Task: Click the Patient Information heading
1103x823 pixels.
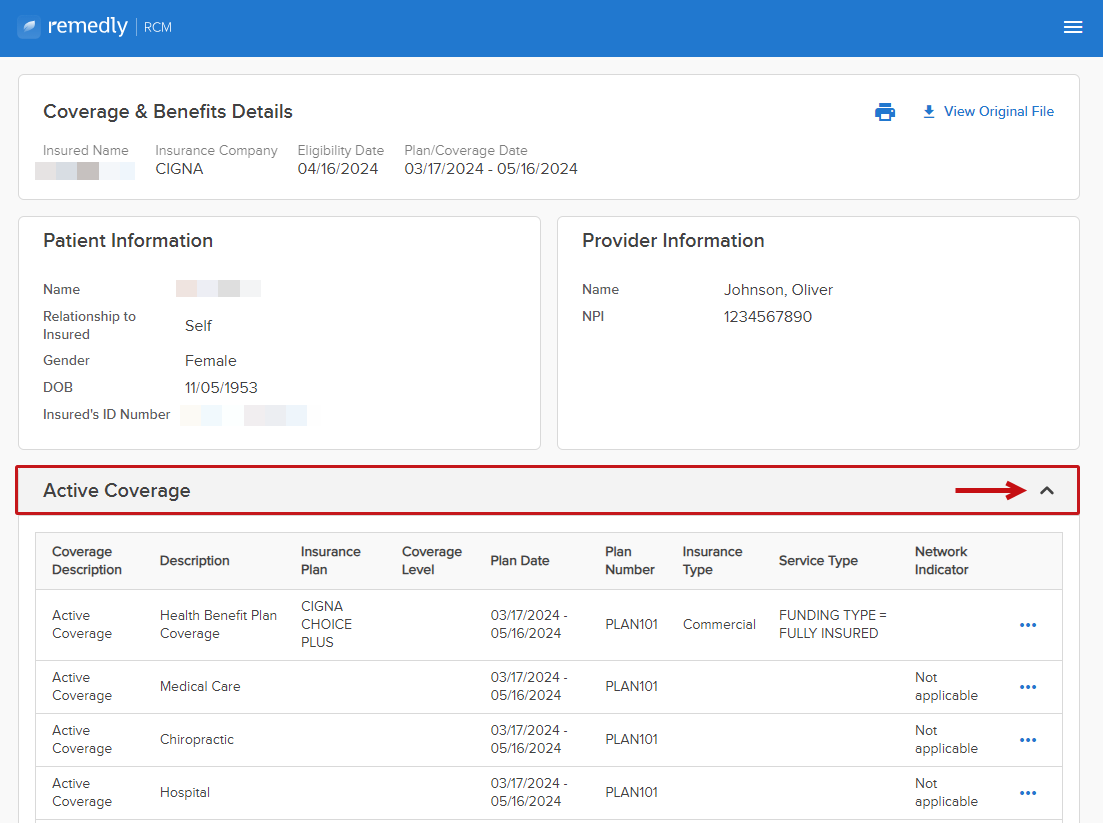Action: click(128, 241)
